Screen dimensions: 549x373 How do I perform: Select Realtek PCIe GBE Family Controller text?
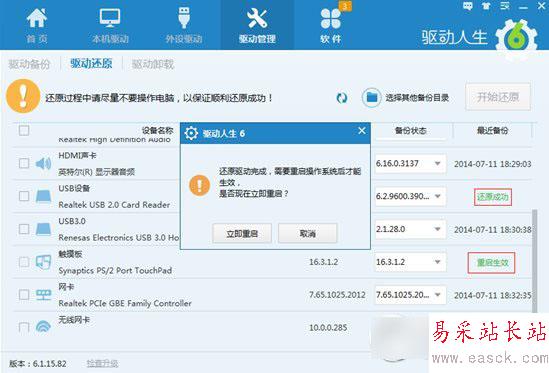click(x=125, y=303)
